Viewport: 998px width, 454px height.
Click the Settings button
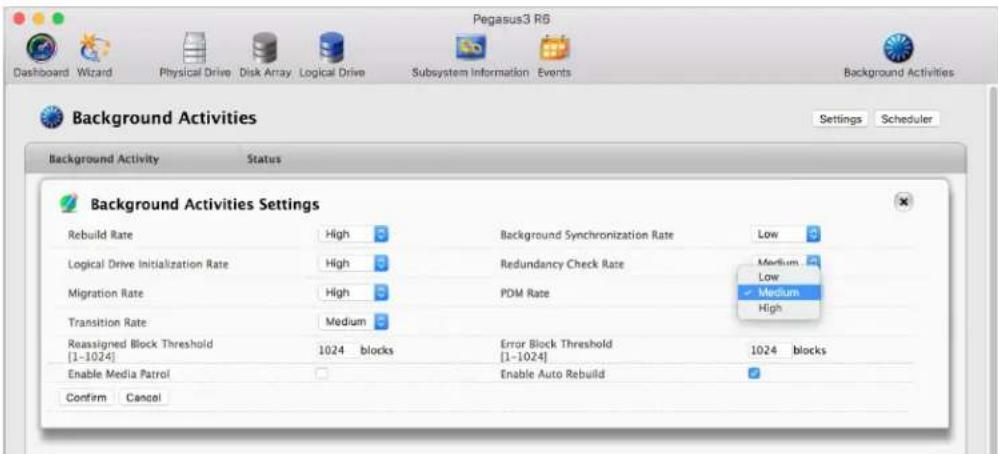[840, 119]
